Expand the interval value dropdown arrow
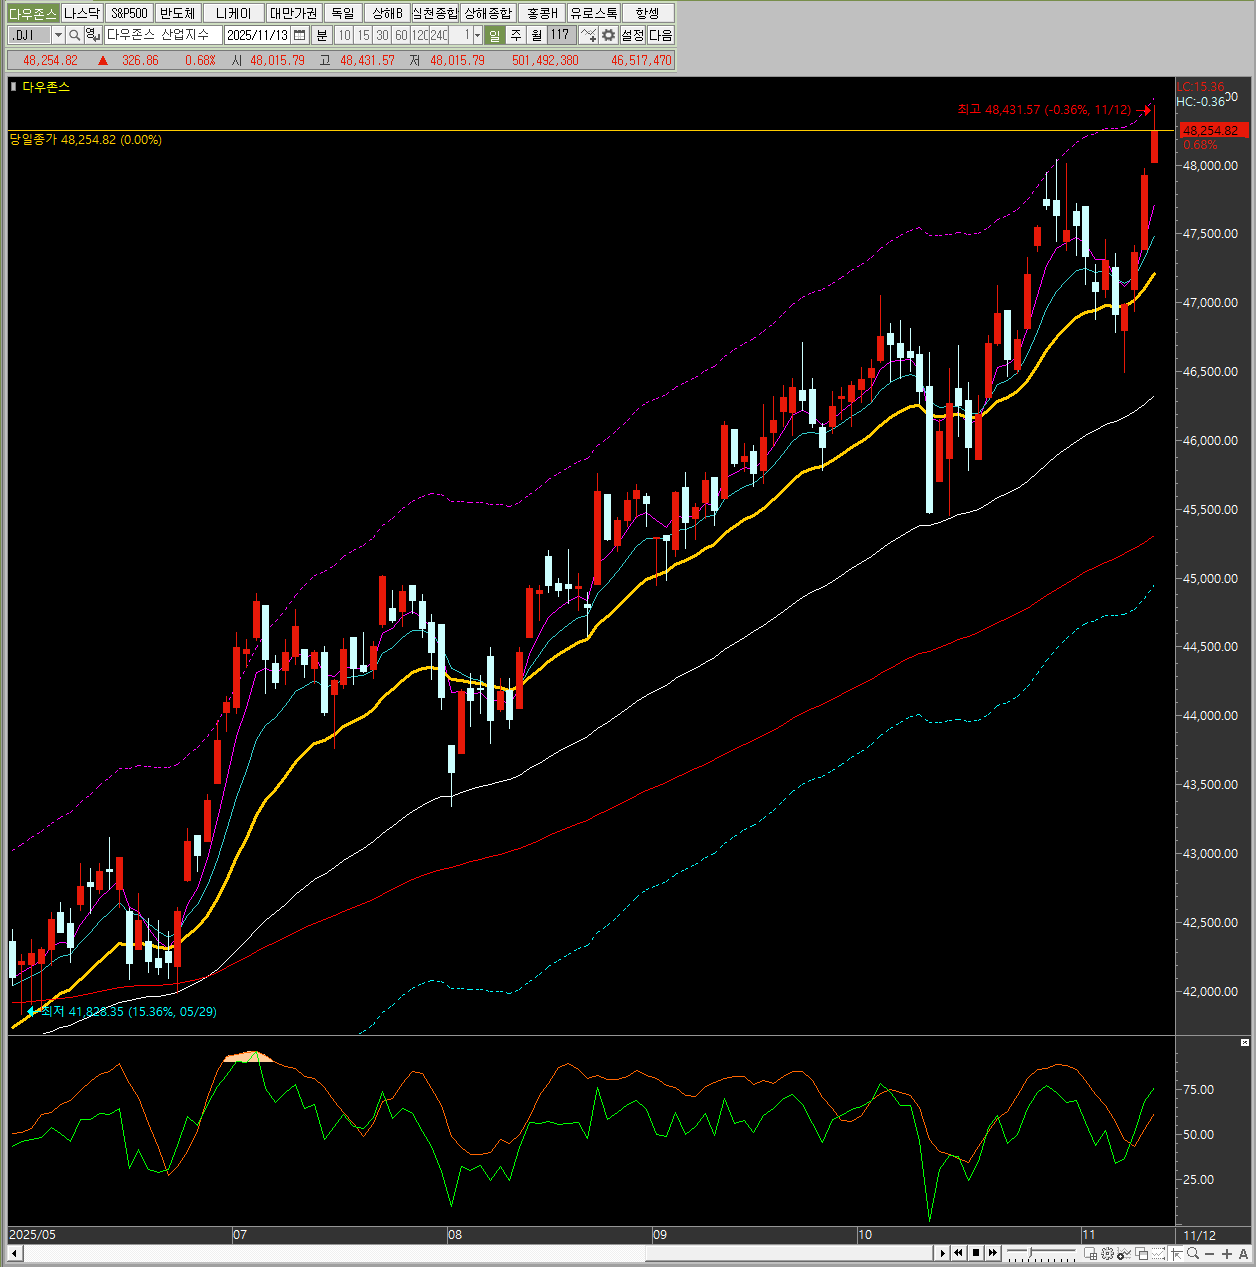This screenshot has width=1256, height=1267. [x=477, y=35]
